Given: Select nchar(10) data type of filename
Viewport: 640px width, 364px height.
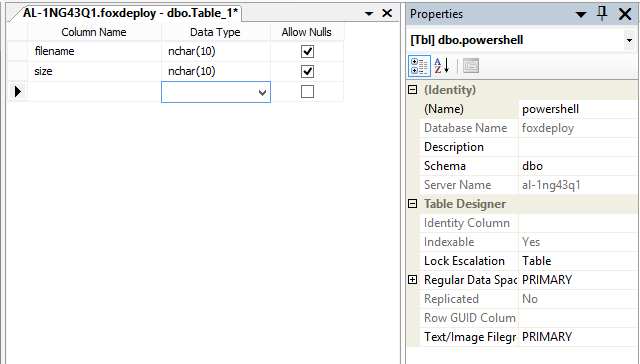Looking at the screenshot, I should click(216, 51).
